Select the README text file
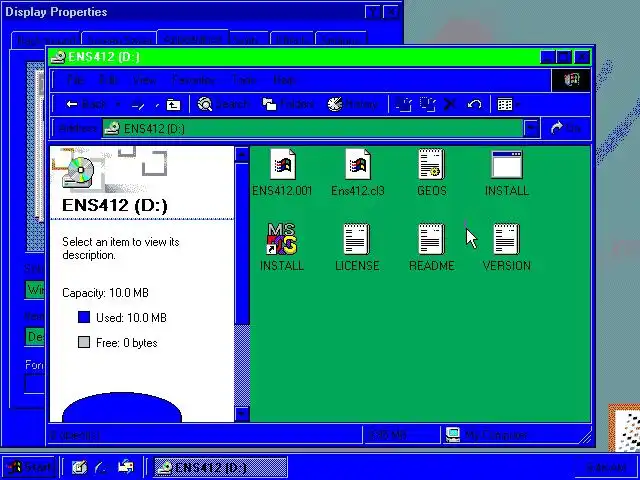The height and width of the screenshot is (480, 640). (x=431, y=247)
